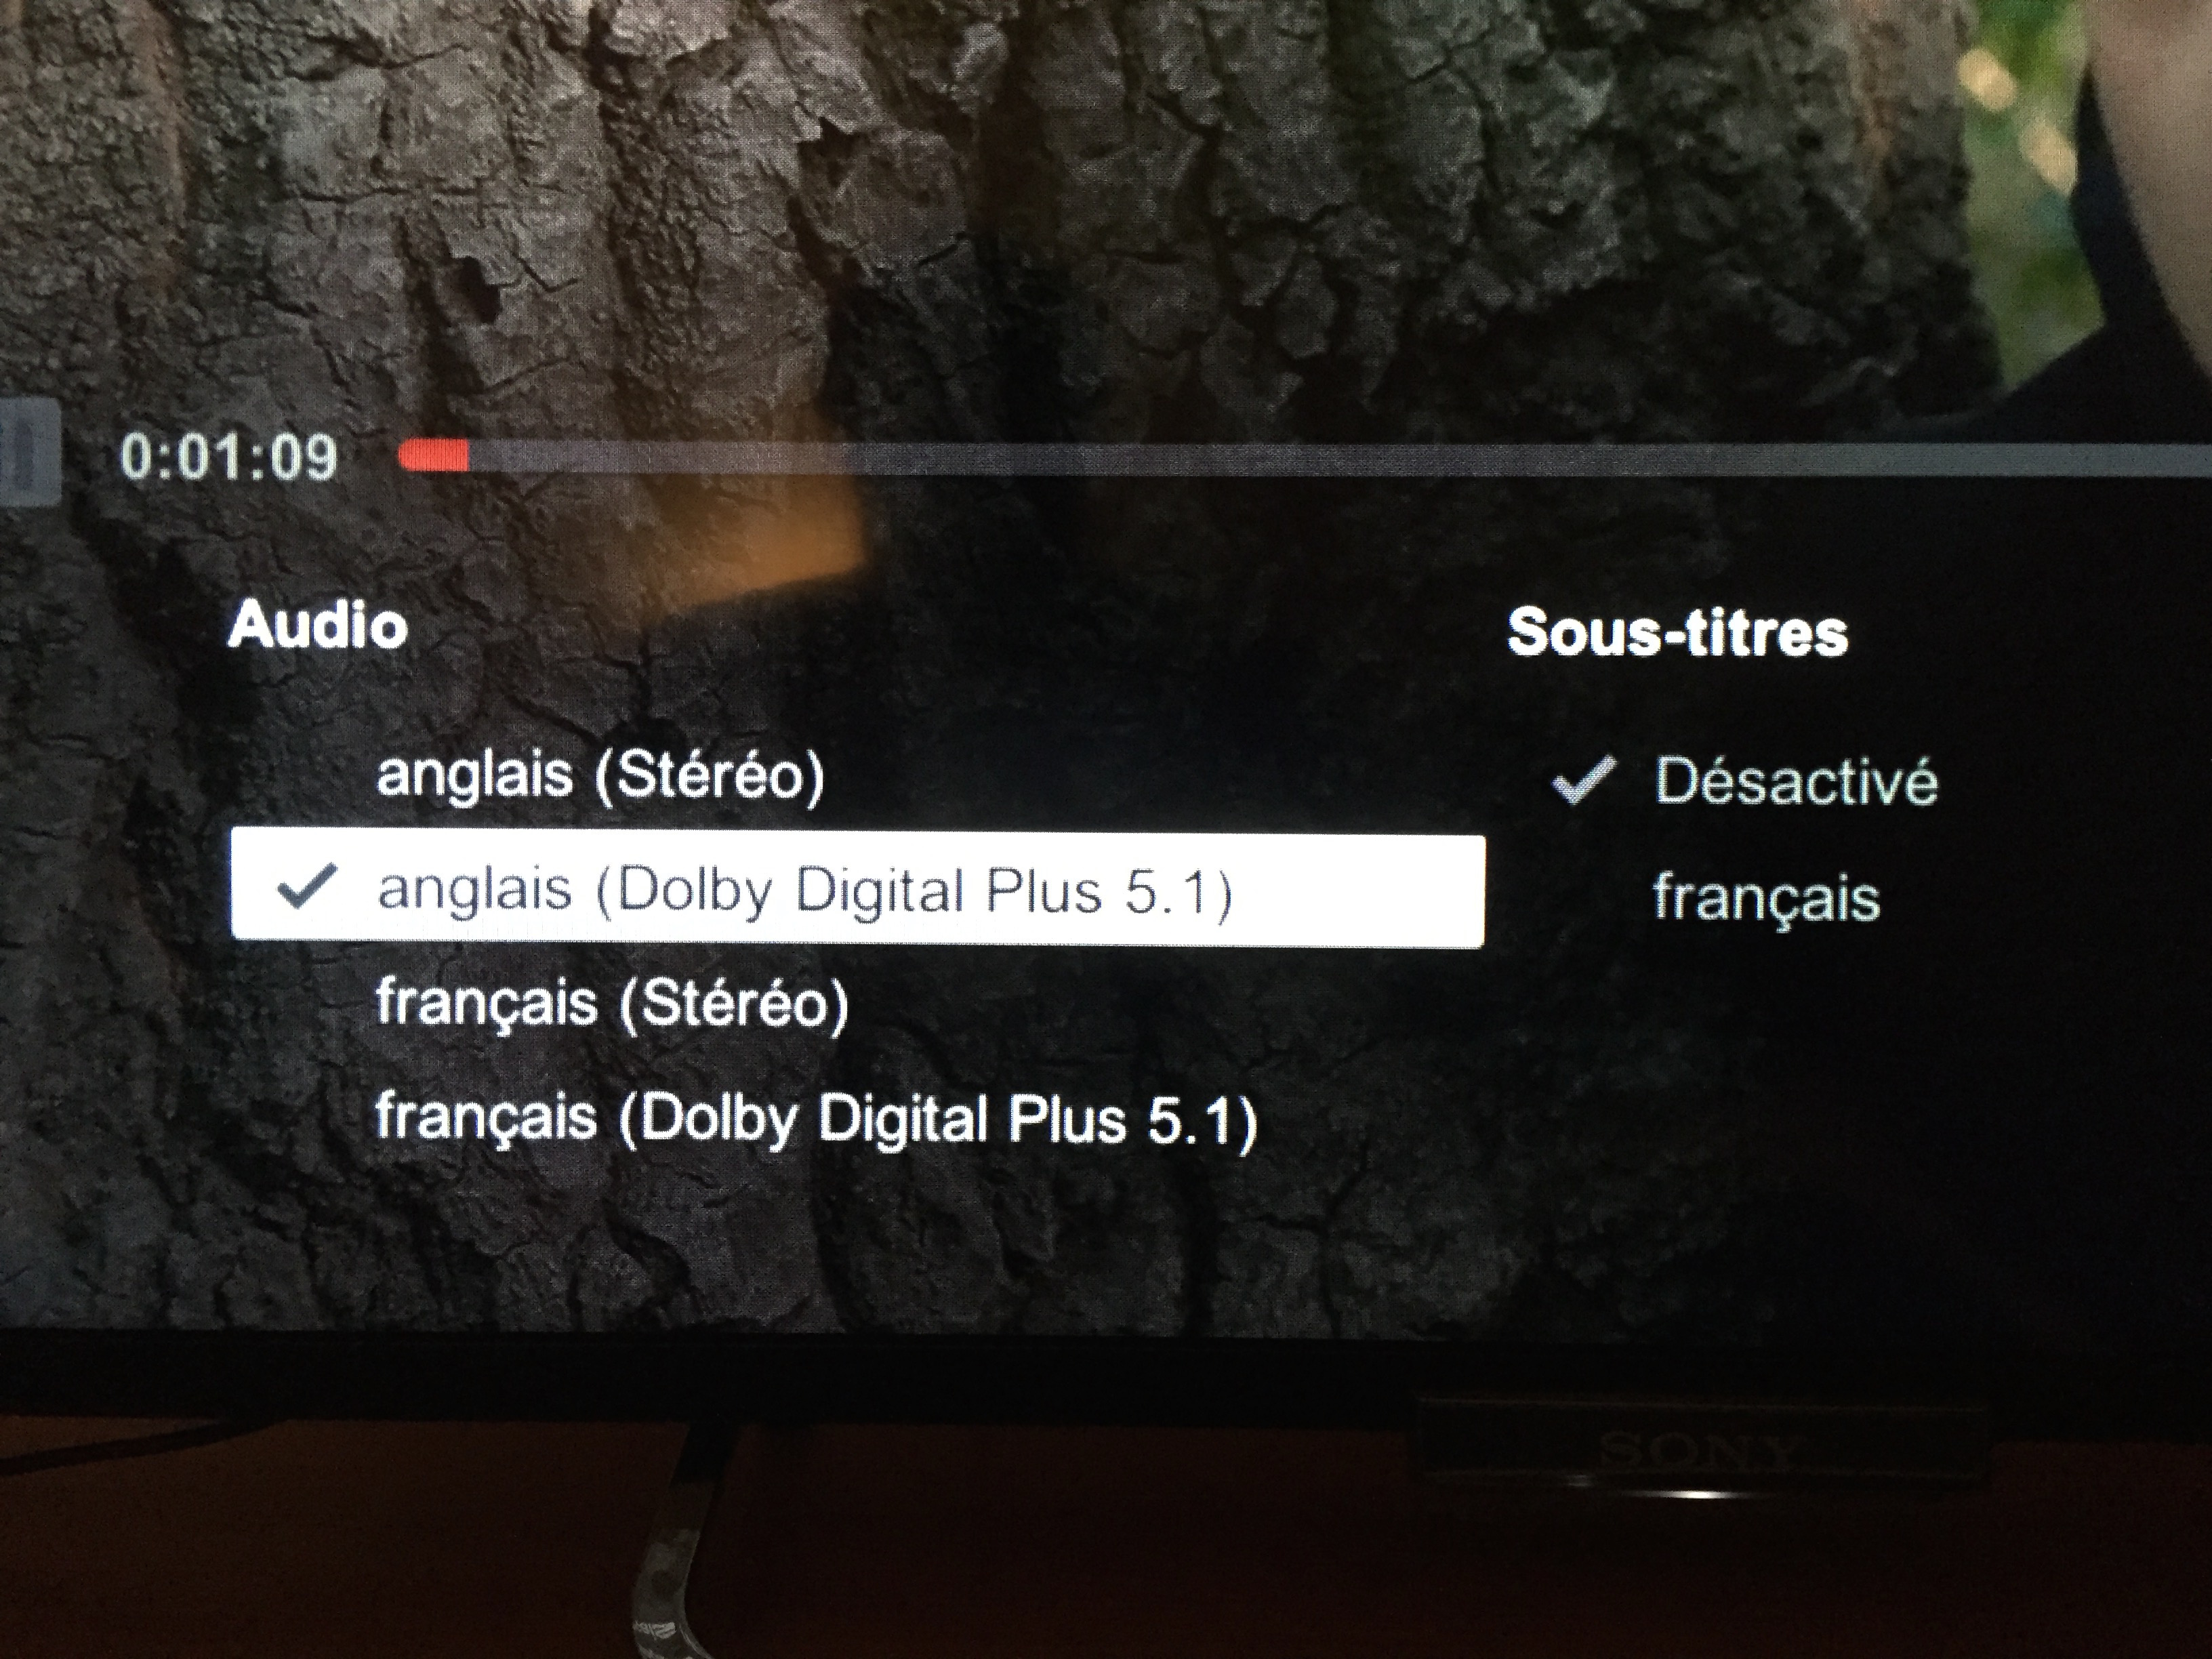Click the Audio section heading

[x=318, y=626]
